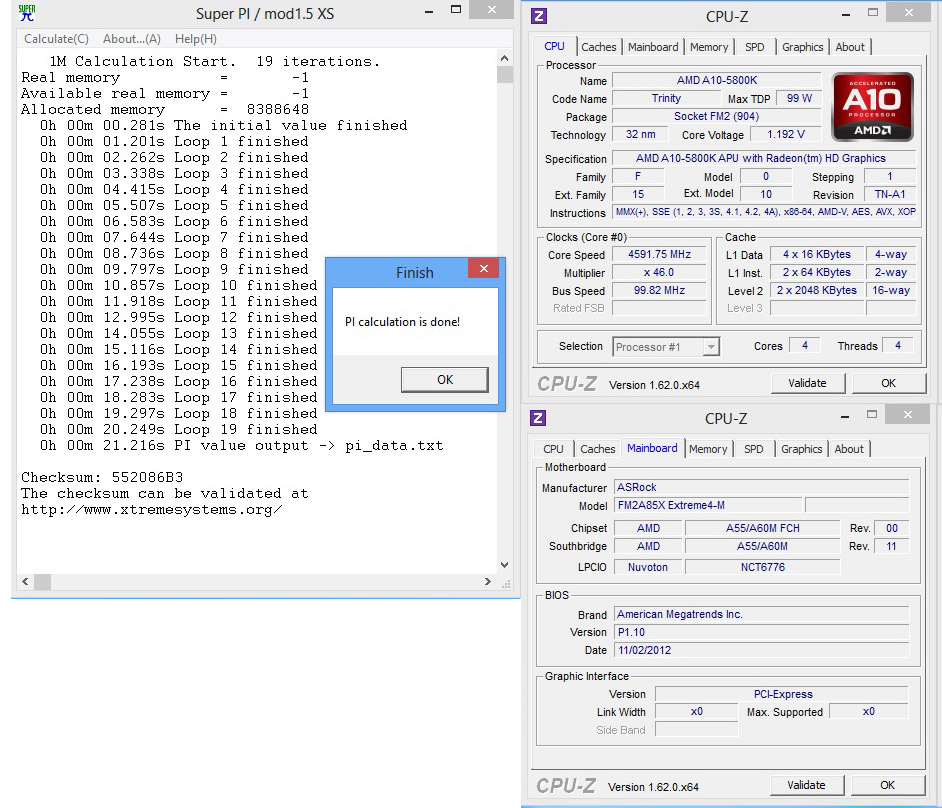Click the Checksum line 552086B3

(x=102, y=478)
